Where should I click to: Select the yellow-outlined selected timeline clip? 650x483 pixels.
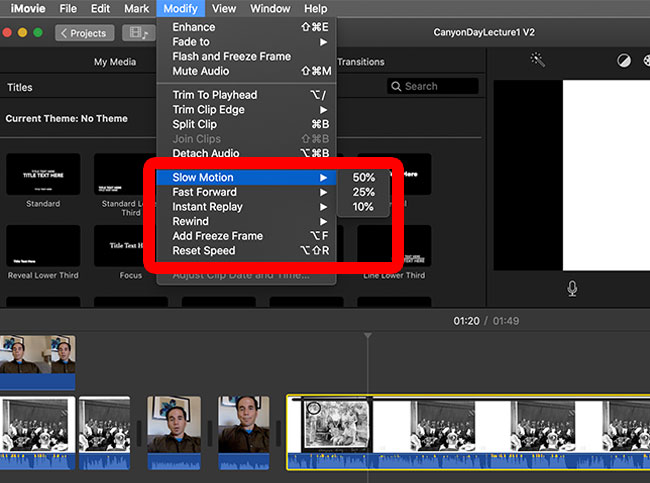468,432
